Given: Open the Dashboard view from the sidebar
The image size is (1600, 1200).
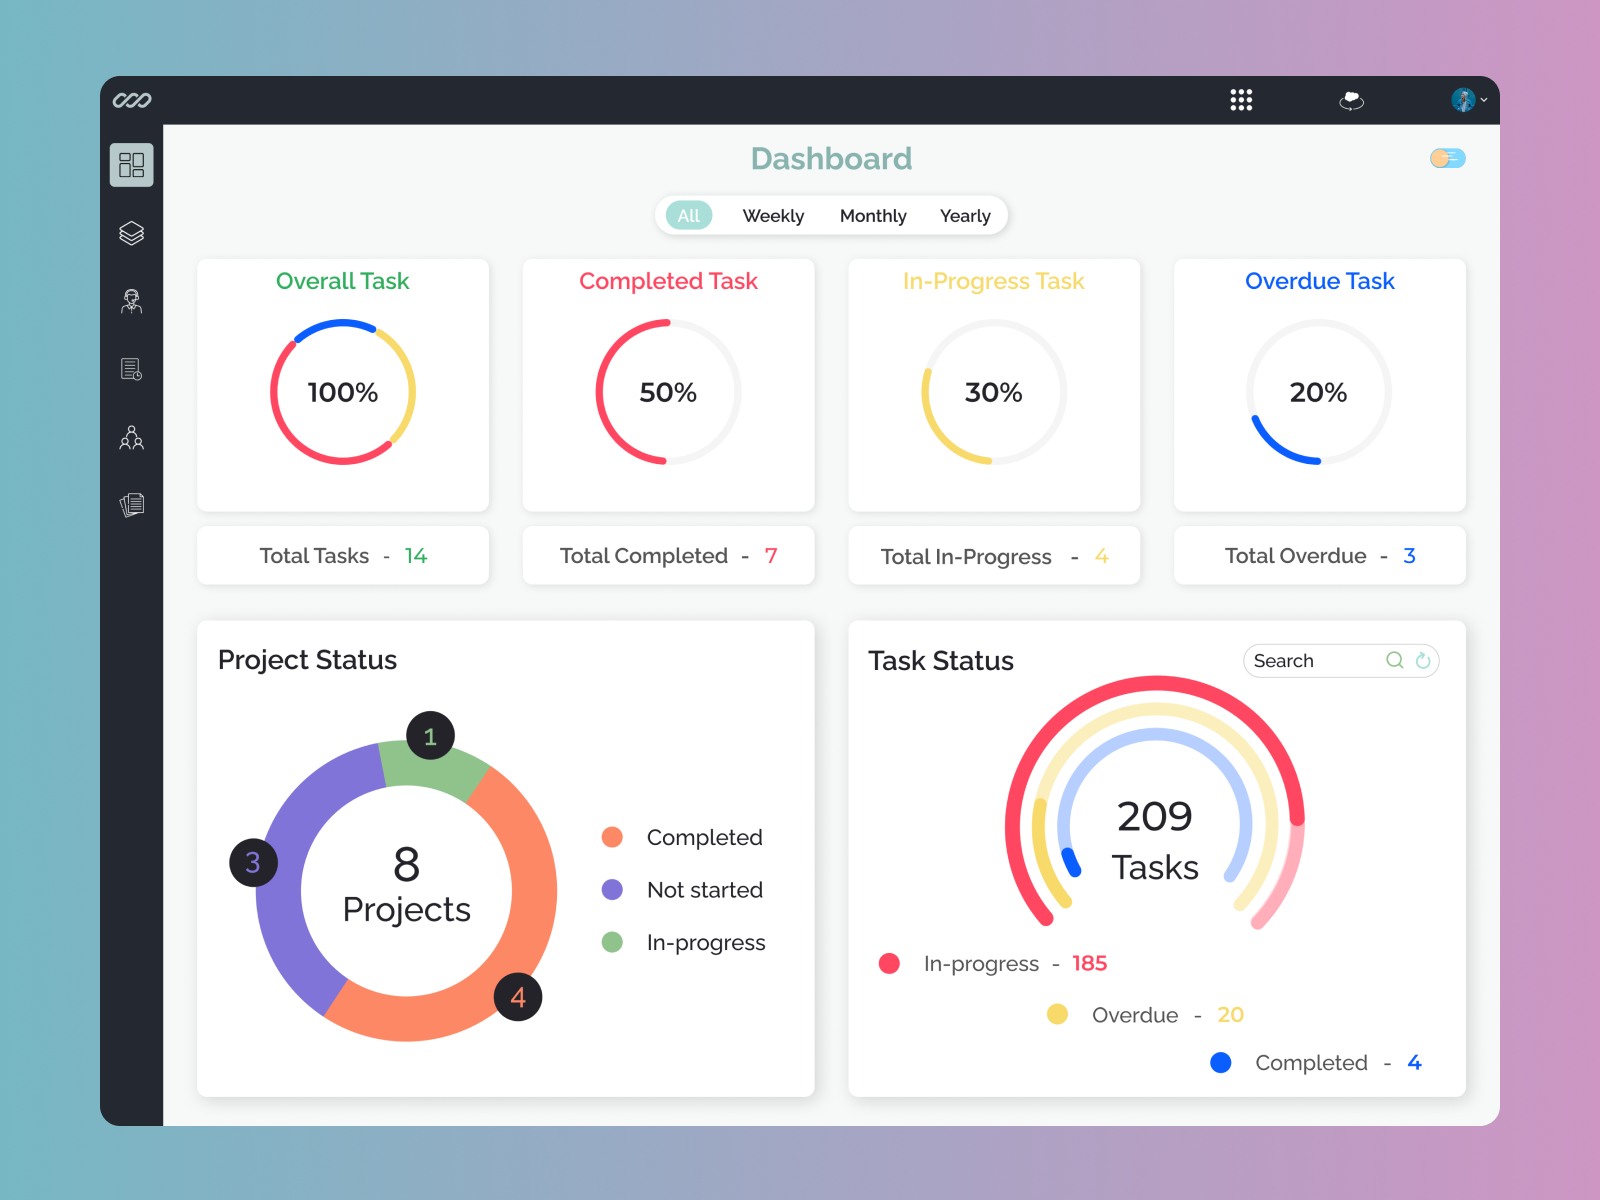Looking at the screenshot, I should (x=131, y=166).
